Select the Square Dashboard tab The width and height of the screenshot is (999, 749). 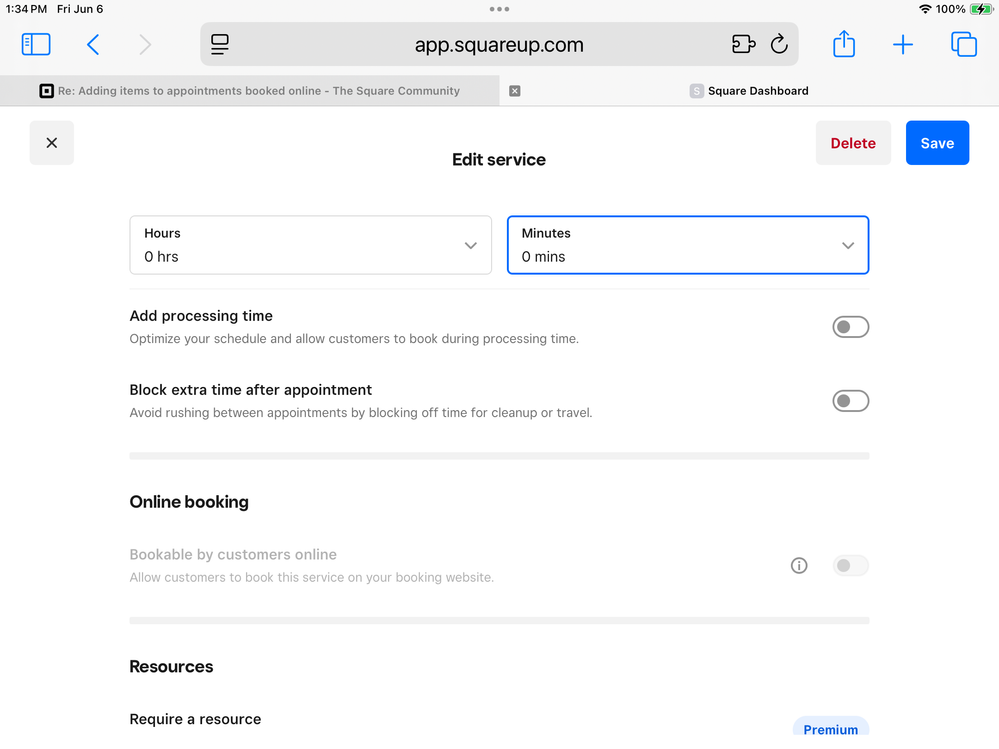tap(757, 91)
